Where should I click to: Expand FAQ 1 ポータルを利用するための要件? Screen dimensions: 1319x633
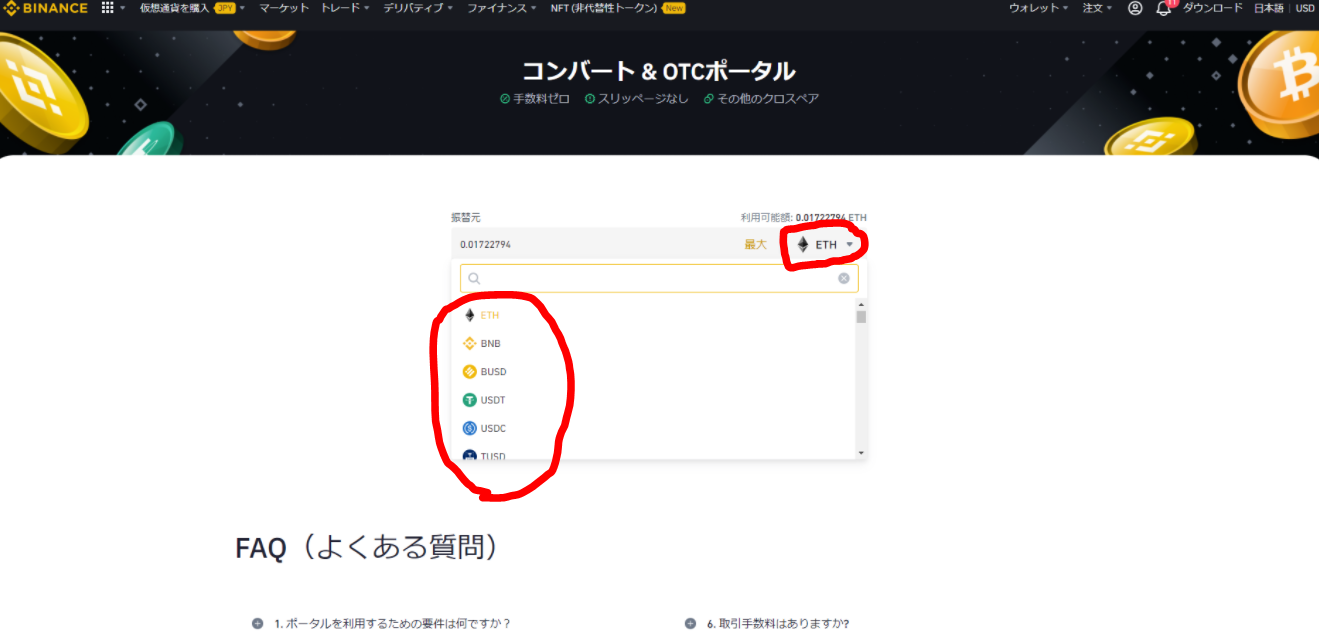[x=381, y=623]
